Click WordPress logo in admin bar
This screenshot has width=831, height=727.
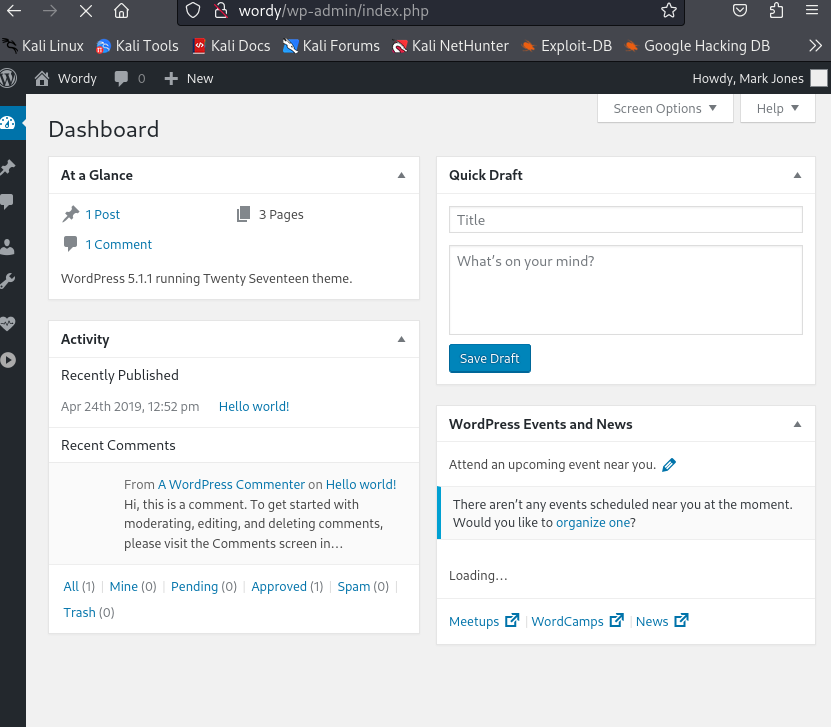[8, 78]
